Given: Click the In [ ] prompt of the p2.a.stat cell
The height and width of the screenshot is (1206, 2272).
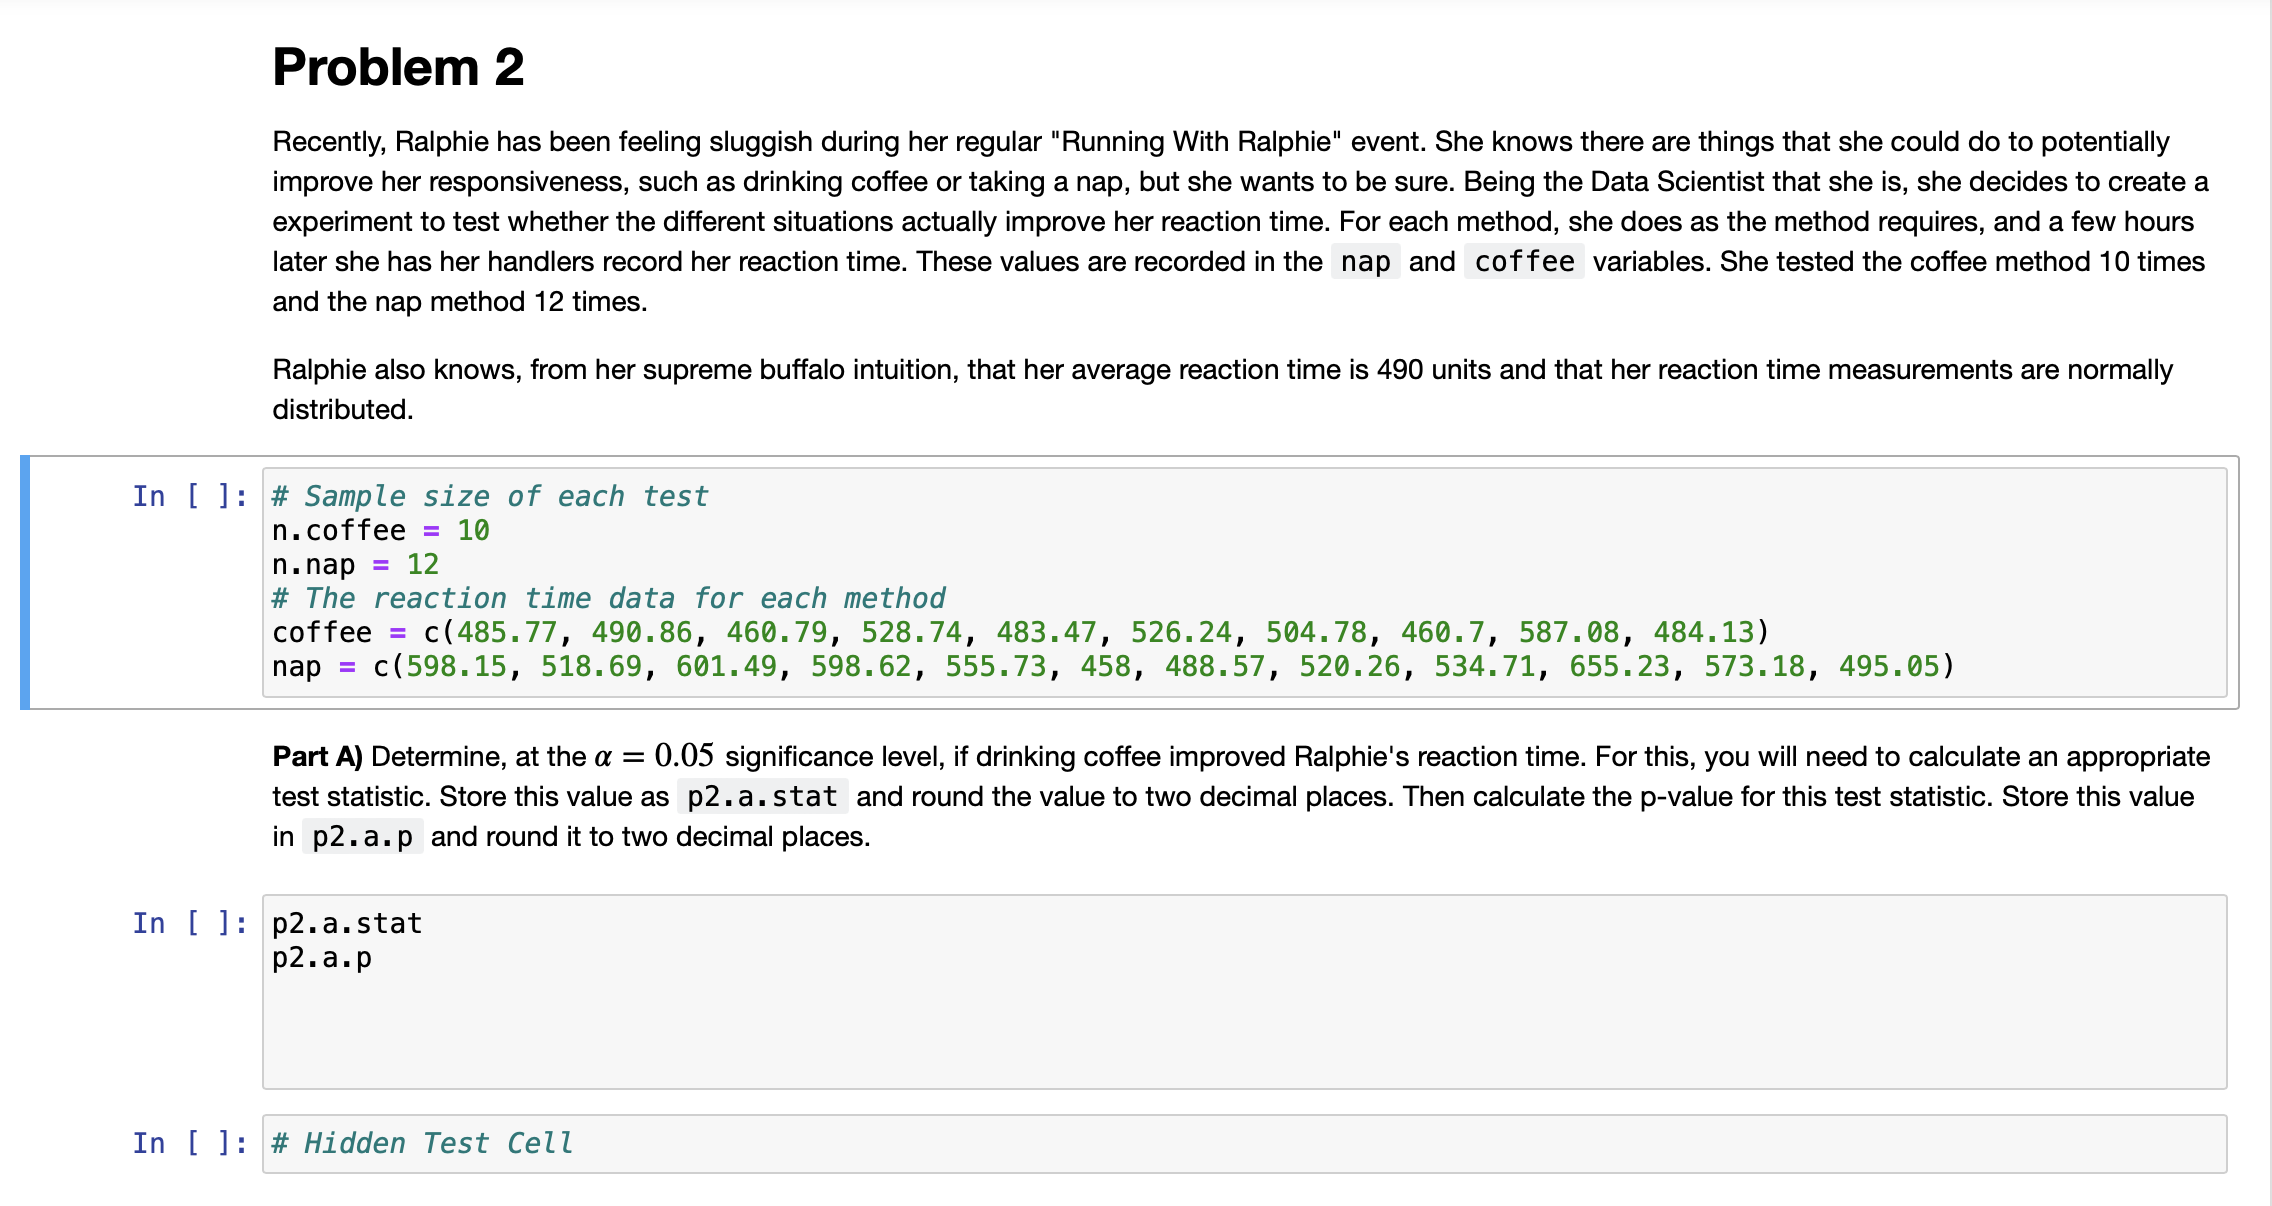Looking at the screenshot, I should (x=188, y=922).
